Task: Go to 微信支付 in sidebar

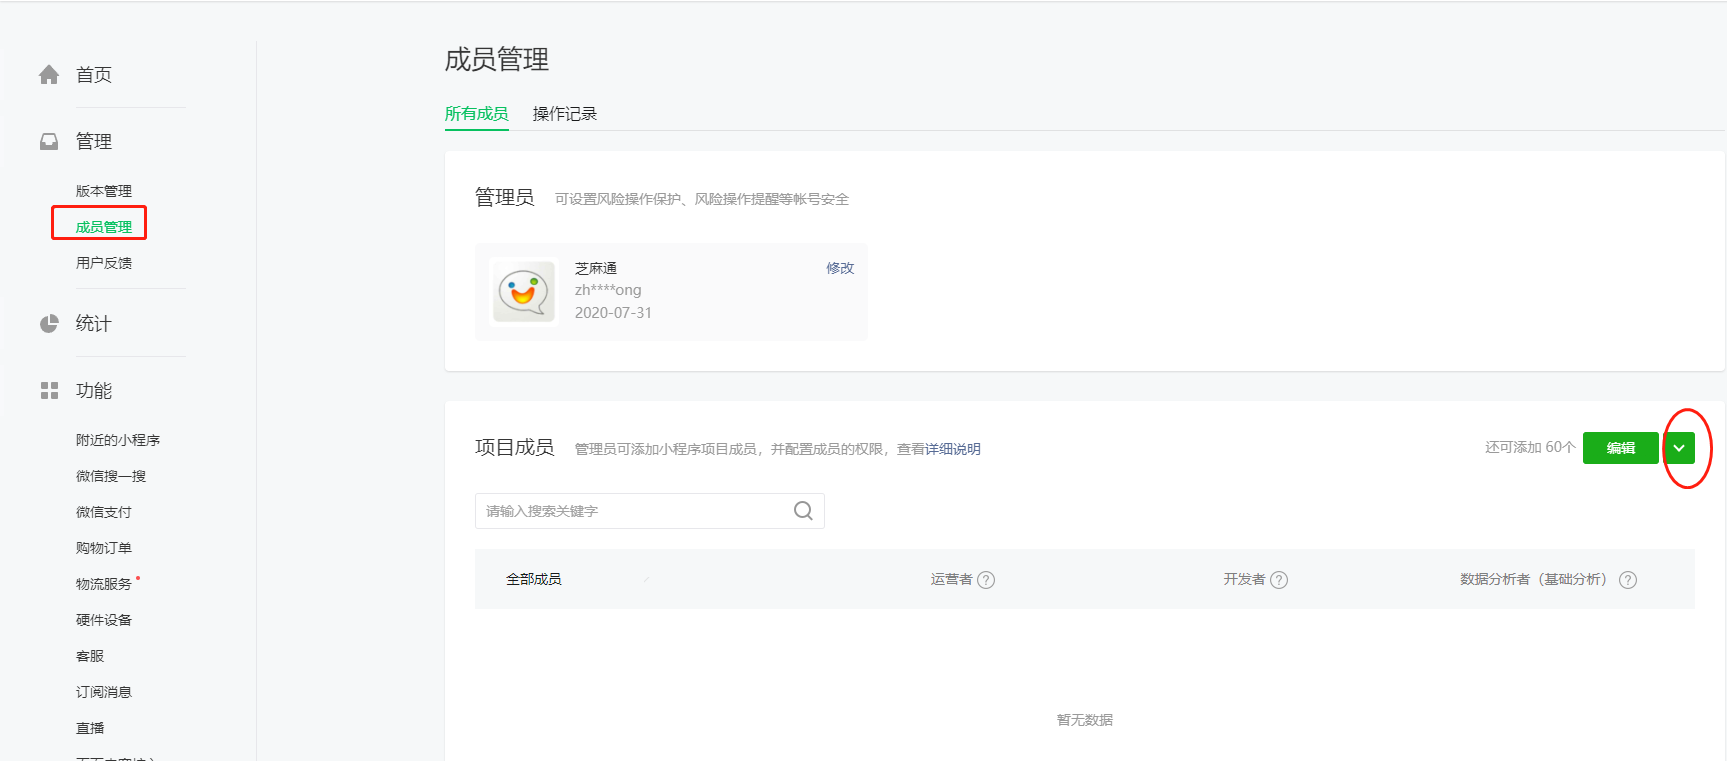Action: click(x=104, y=512)
